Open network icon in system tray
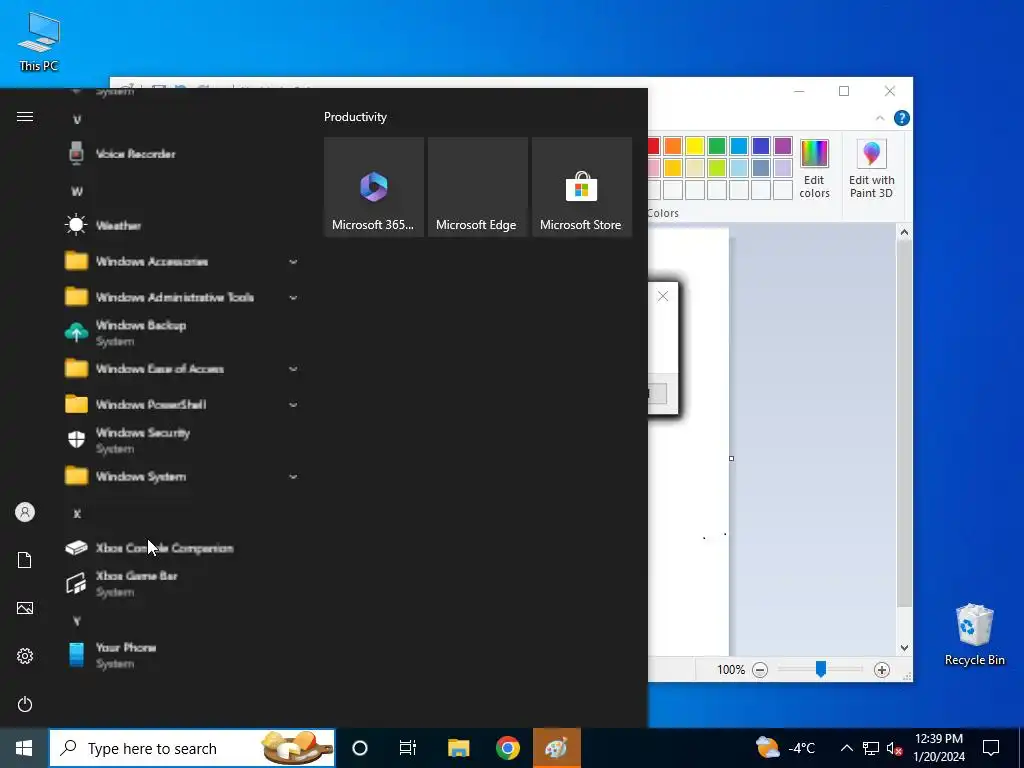Screen dimensions: 1024x768 click(871, 748)
